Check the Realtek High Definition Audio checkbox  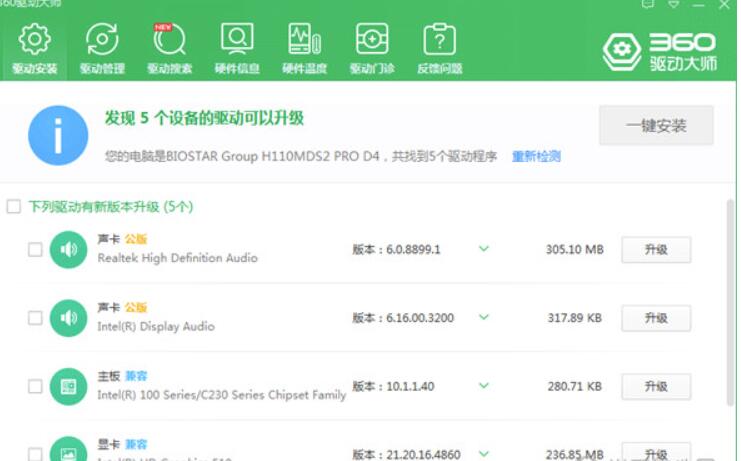[35, 249]
